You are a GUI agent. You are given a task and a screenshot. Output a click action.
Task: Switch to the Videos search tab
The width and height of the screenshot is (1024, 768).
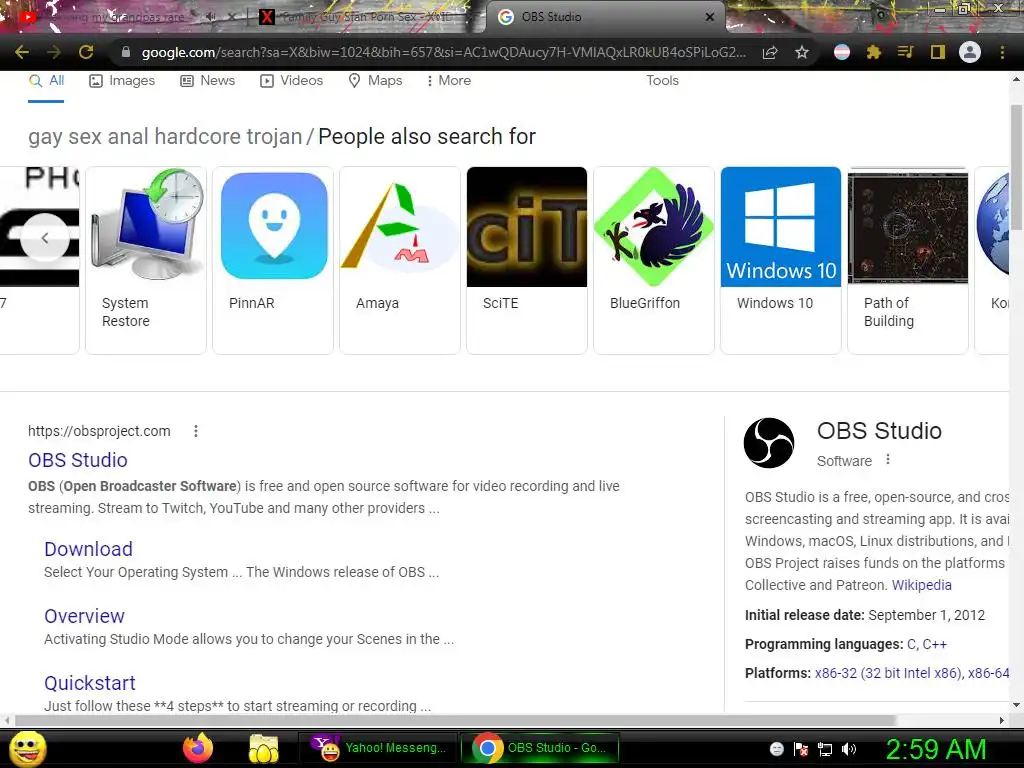(x=291, y=81)
